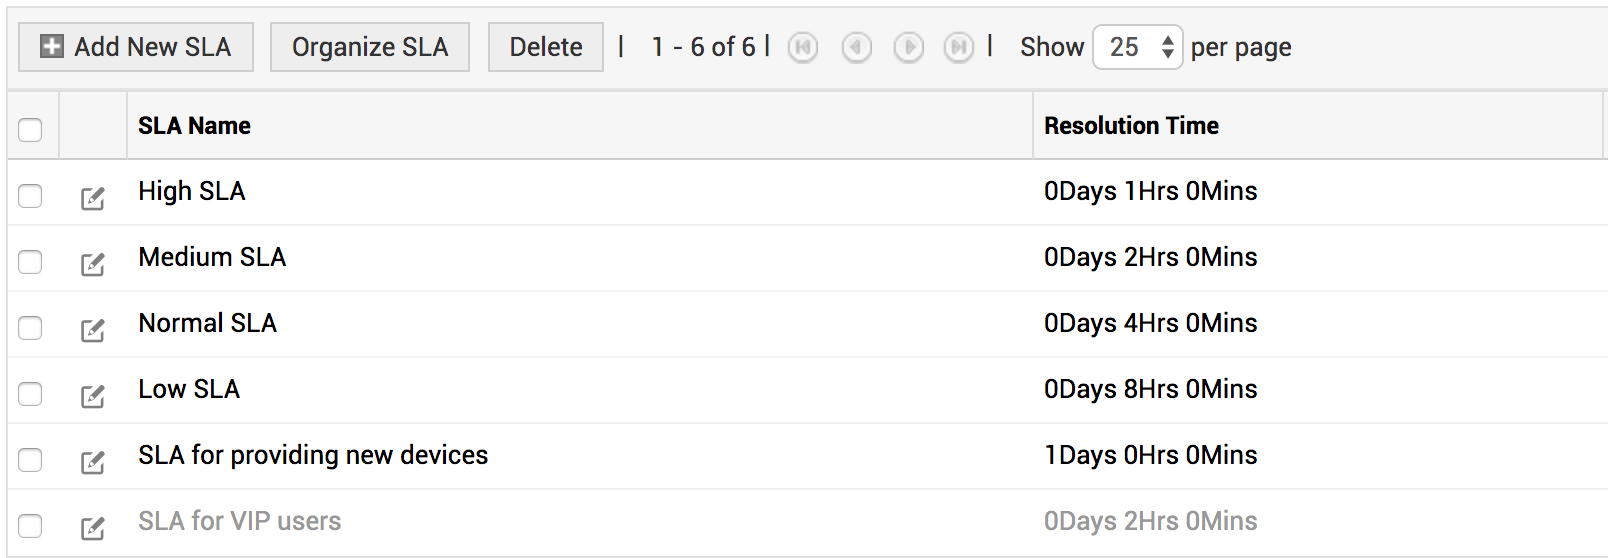1608x558 pixels.
Task: Go to the previous page of results
Action: tap(856, 47)
